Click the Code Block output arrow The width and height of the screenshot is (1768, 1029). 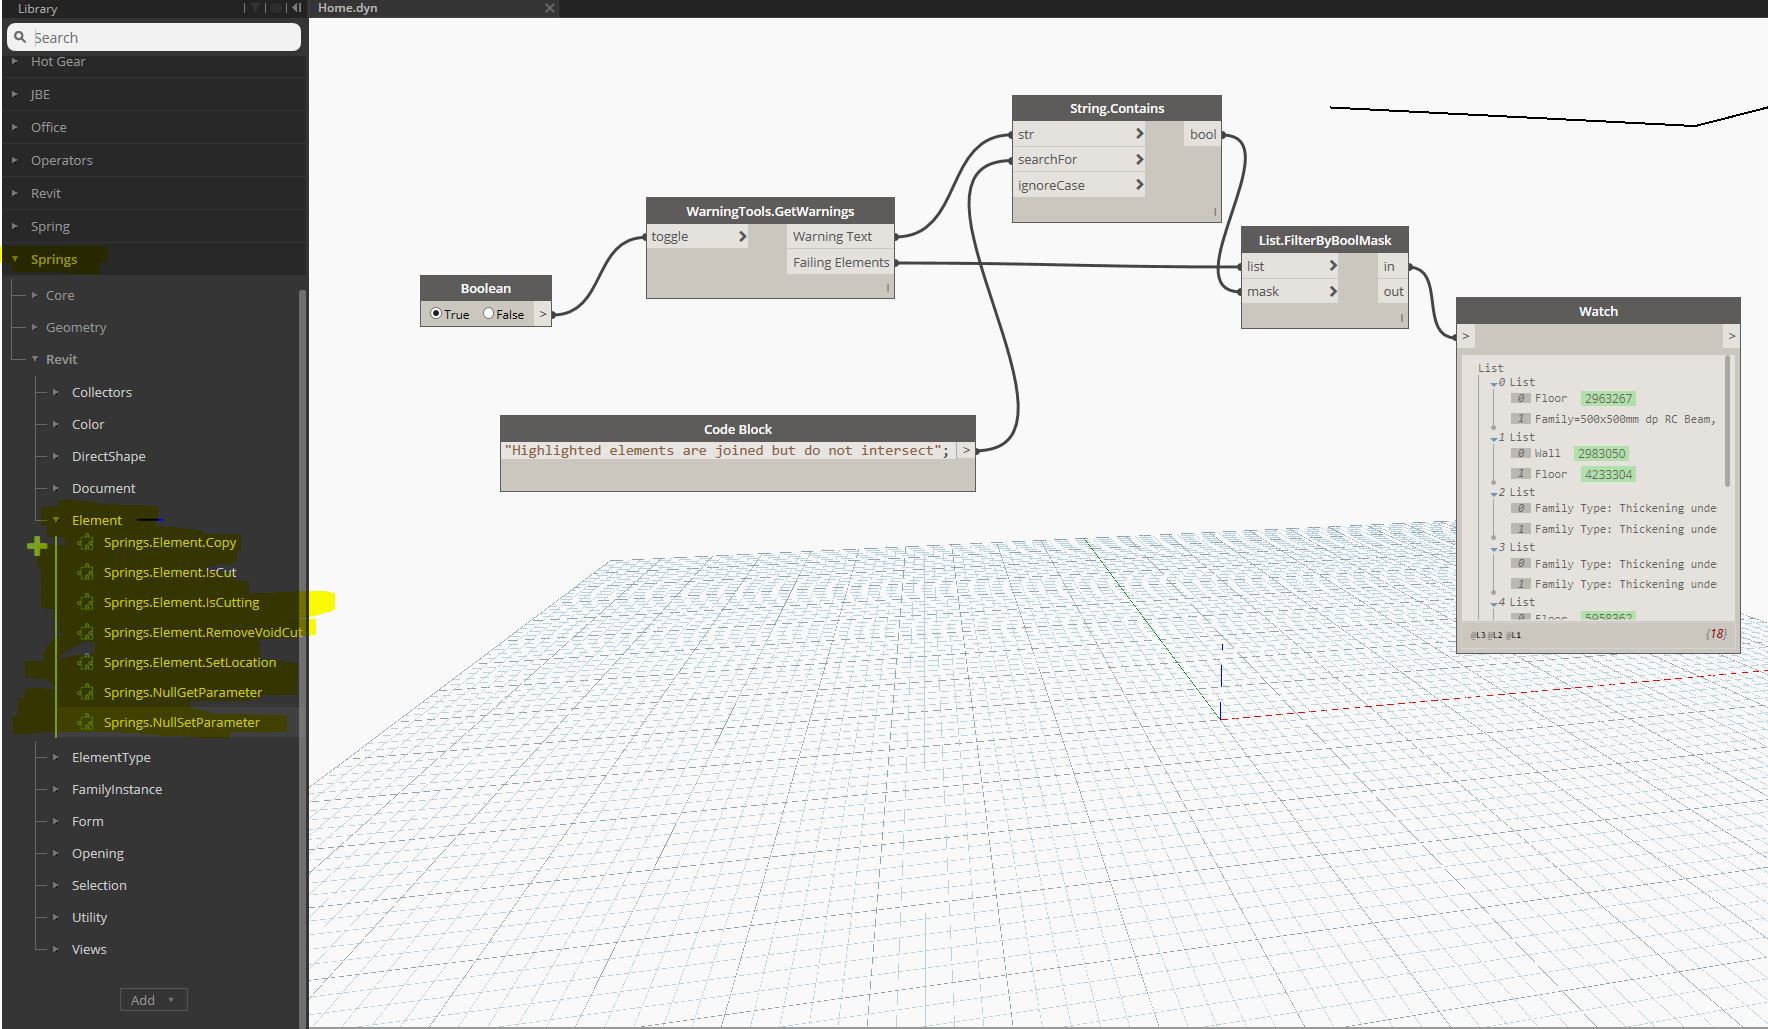click(x=966, y=451)
